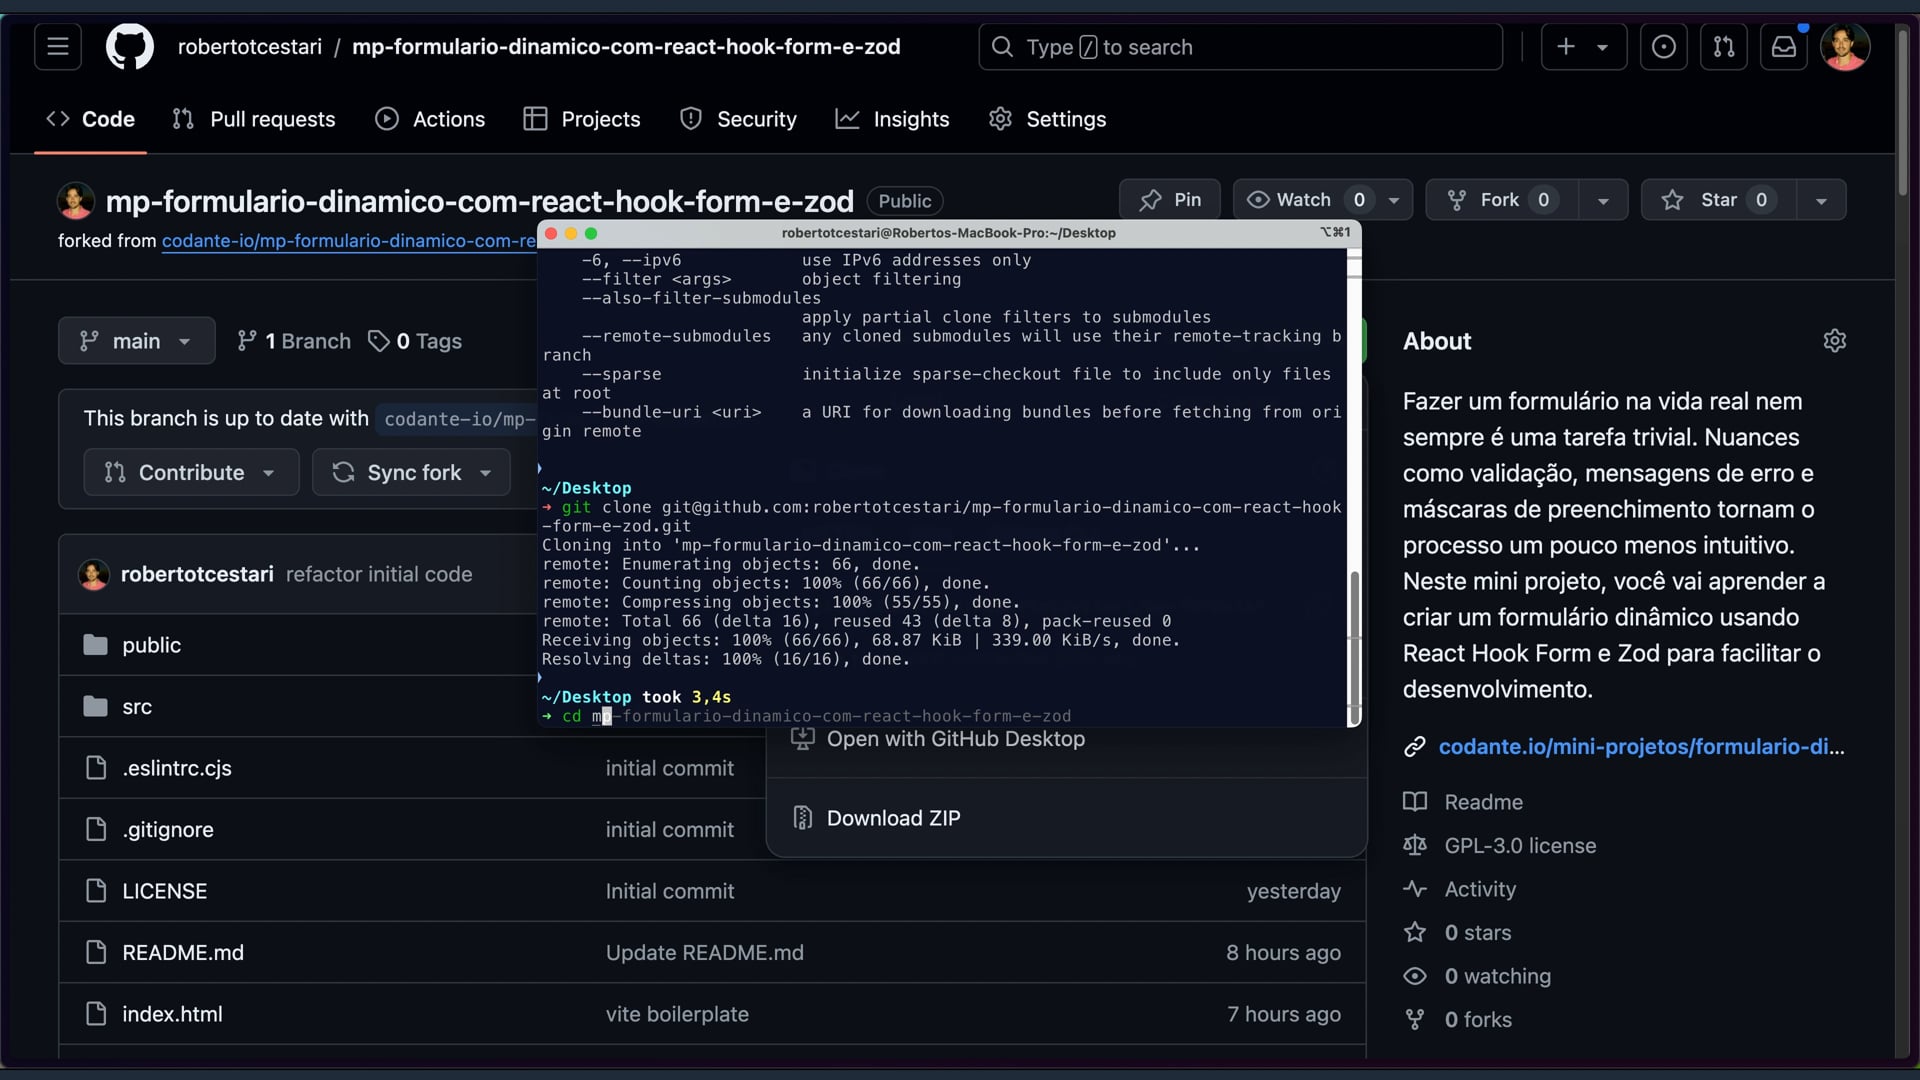This screenshot has width=1920, height=1080.
Task: Open the notifications inbox icon
Action: click(x=1784, y=47)
